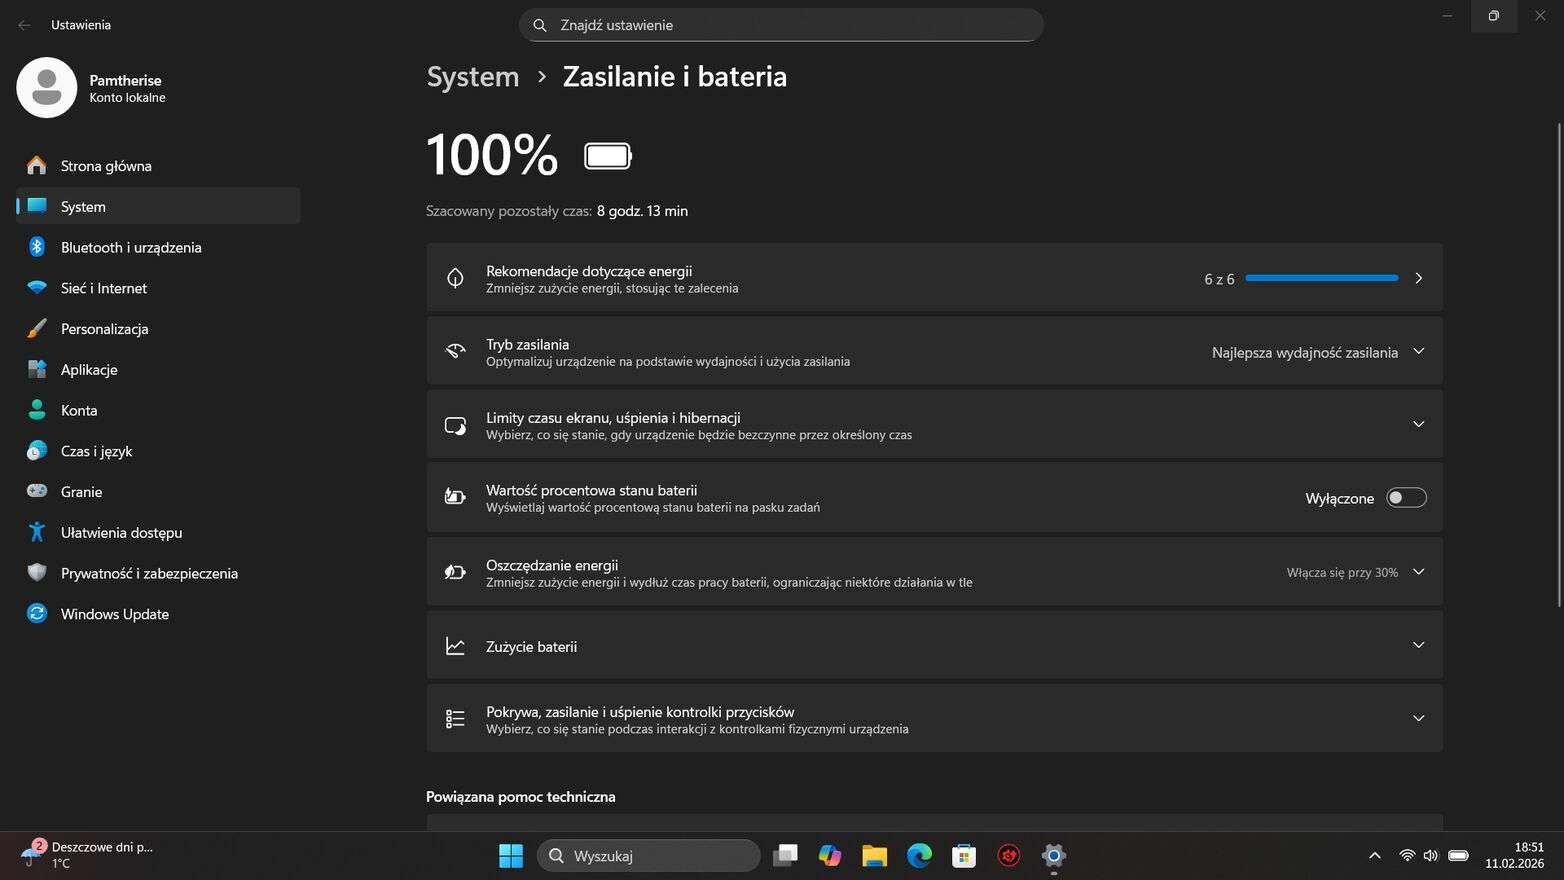The width and height of the screenshot is (1564, 880).
Task: Click the energy recommendations progress bar
Action: tap(1321, 278)
